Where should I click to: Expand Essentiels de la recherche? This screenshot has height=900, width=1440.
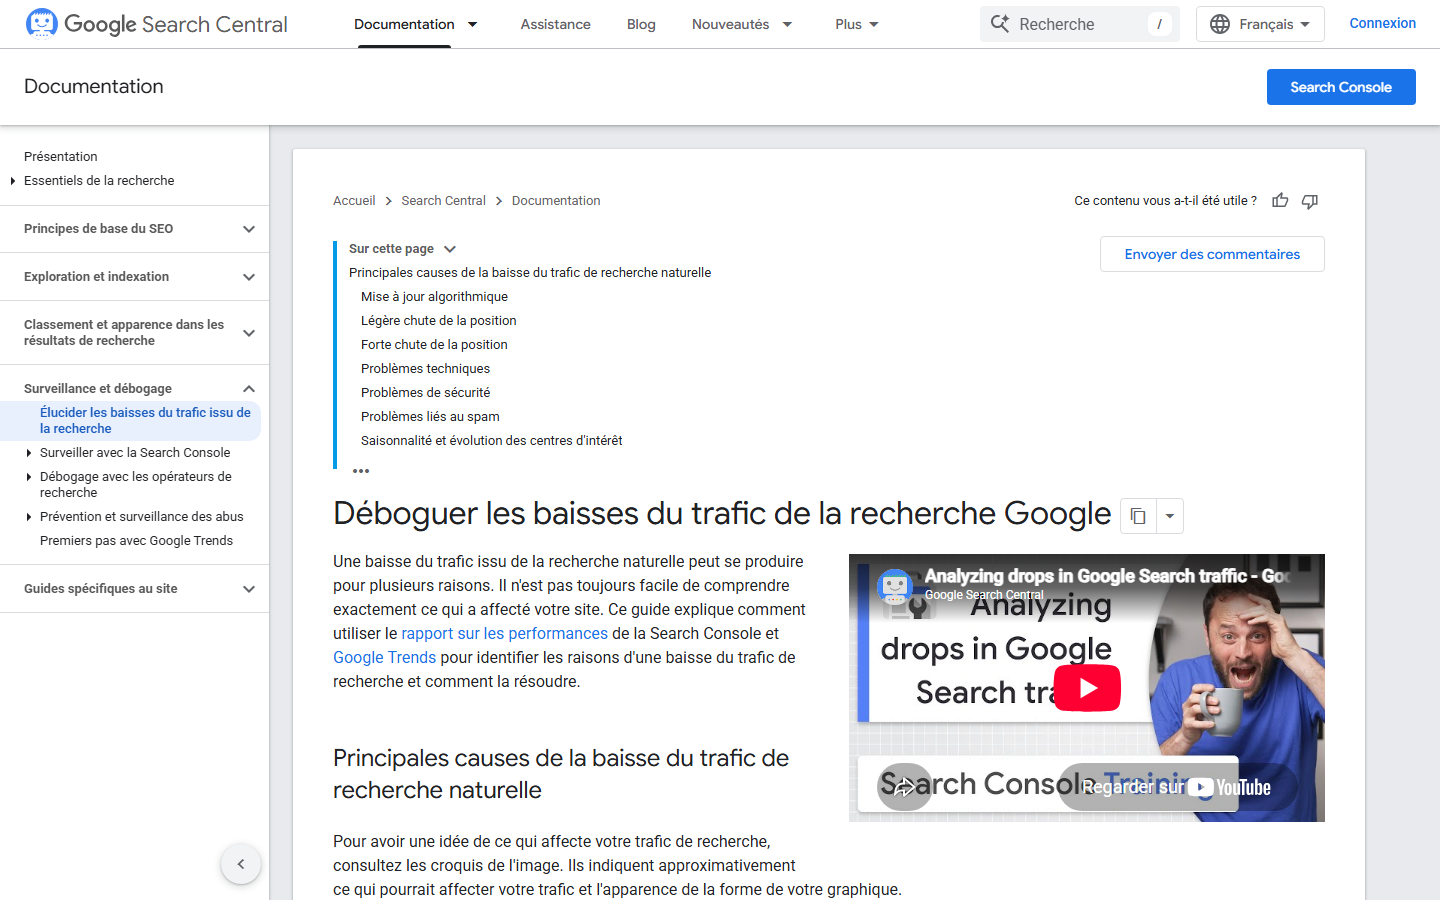(x=13, y=181)
